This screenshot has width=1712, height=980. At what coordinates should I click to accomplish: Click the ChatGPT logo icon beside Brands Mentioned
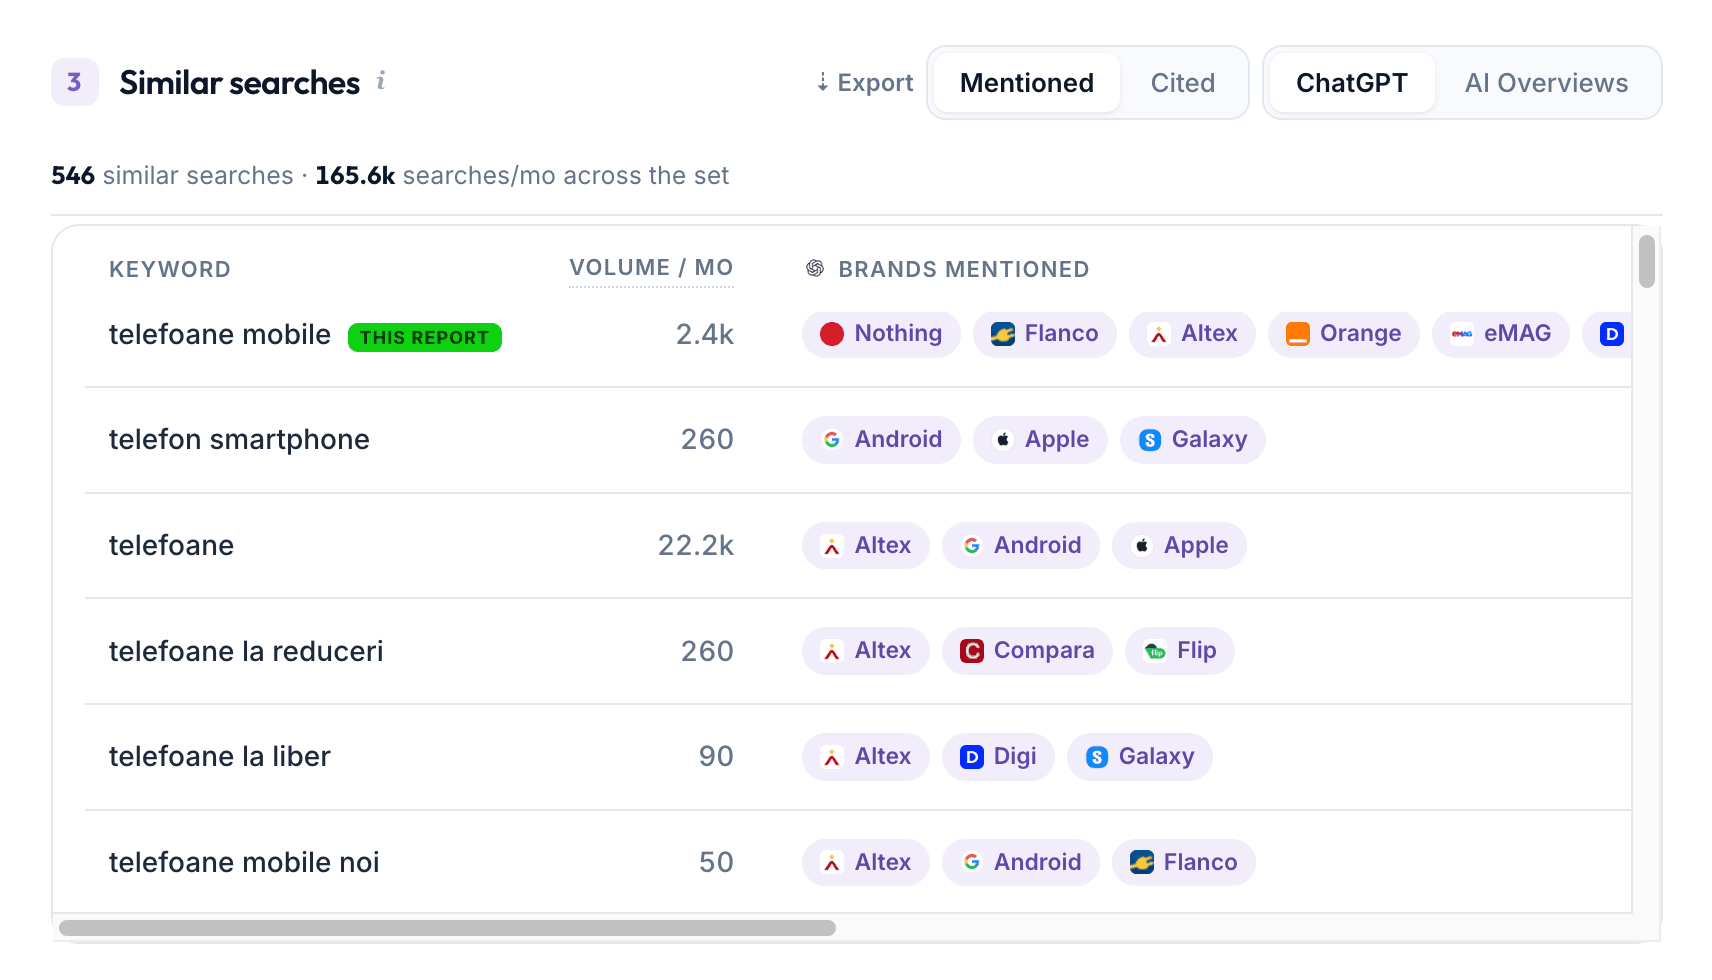point(815,268)
